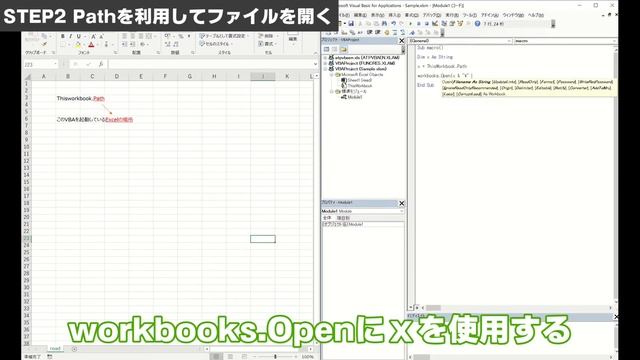640x360 pixels.
Task: Open Format as Table dropdown
Action: pos(224,36)
